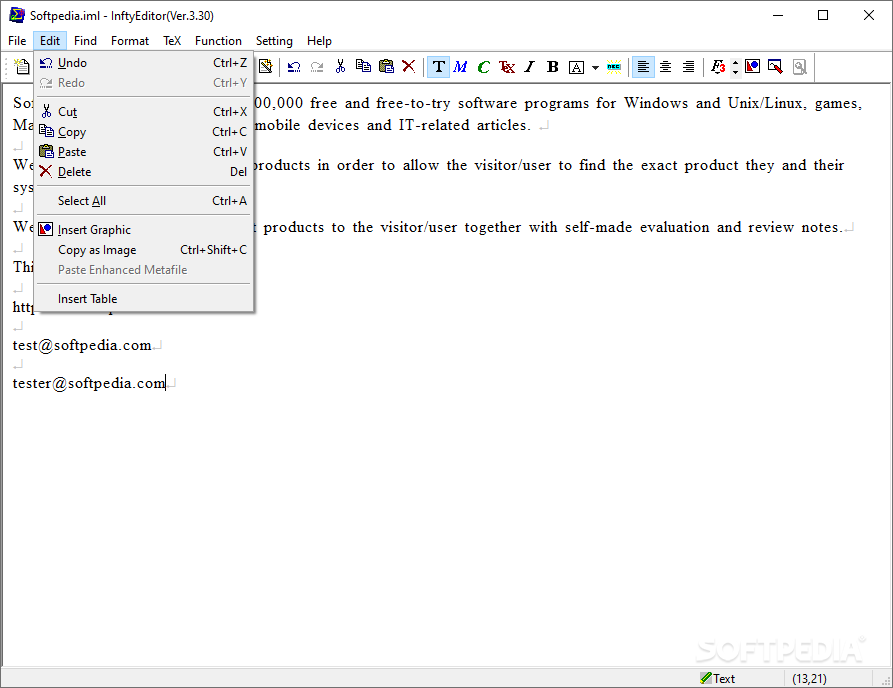Choose Insert Table menu entry
The image size is (893, 688).
[144, 298]
